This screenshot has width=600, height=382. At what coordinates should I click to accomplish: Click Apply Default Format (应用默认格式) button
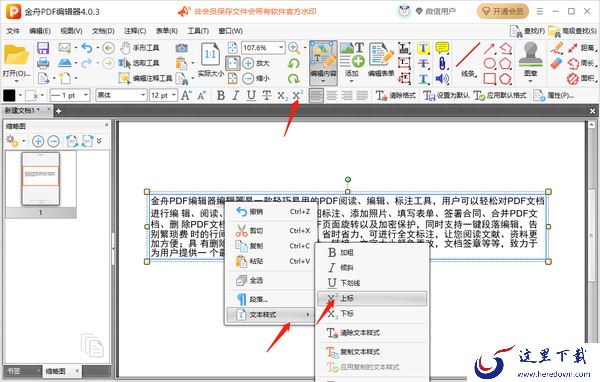(x=500, y=95)
